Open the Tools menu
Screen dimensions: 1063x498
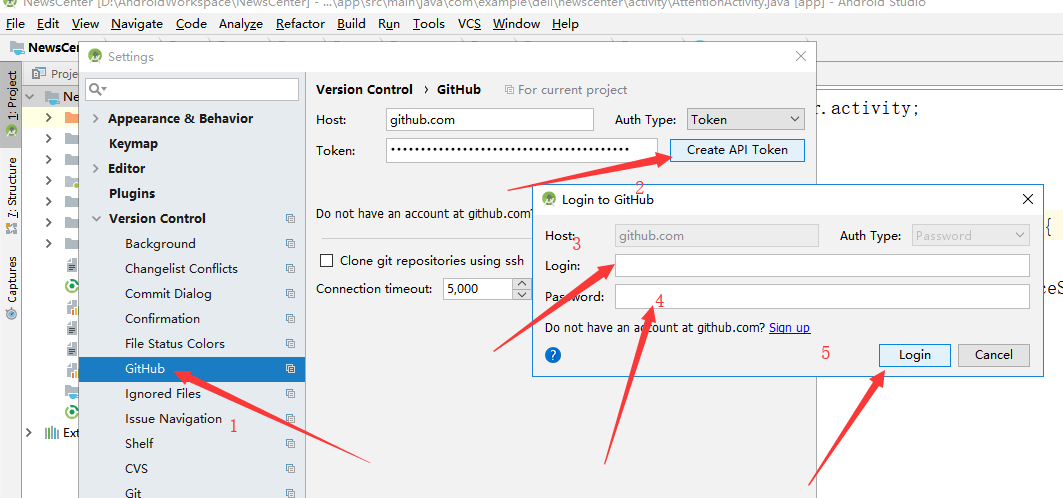(x=428, y=24)
